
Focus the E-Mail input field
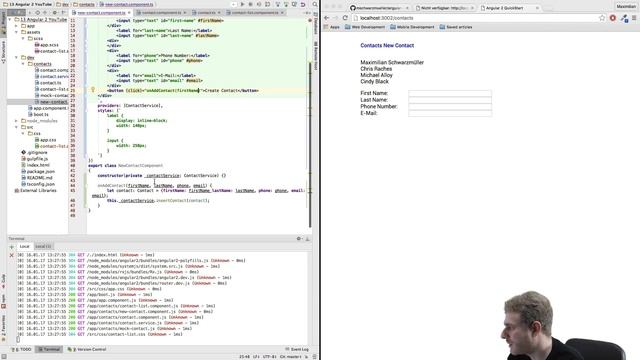(450, 113)
